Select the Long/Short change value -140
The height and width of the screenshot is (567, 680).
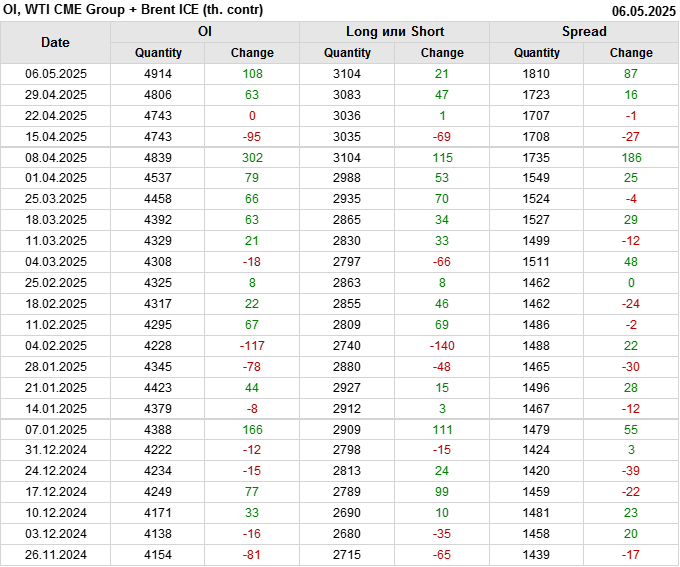[442, 346]
